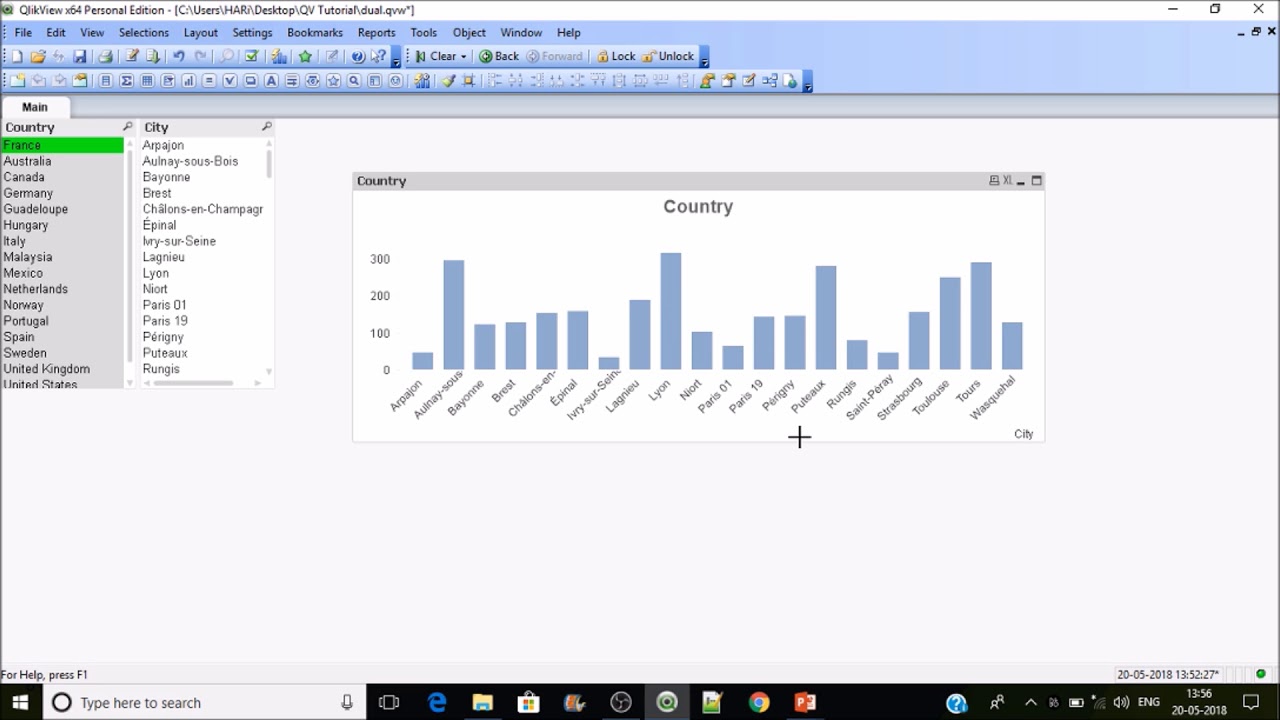Go Back one selection step

click(x=499, y=56)
